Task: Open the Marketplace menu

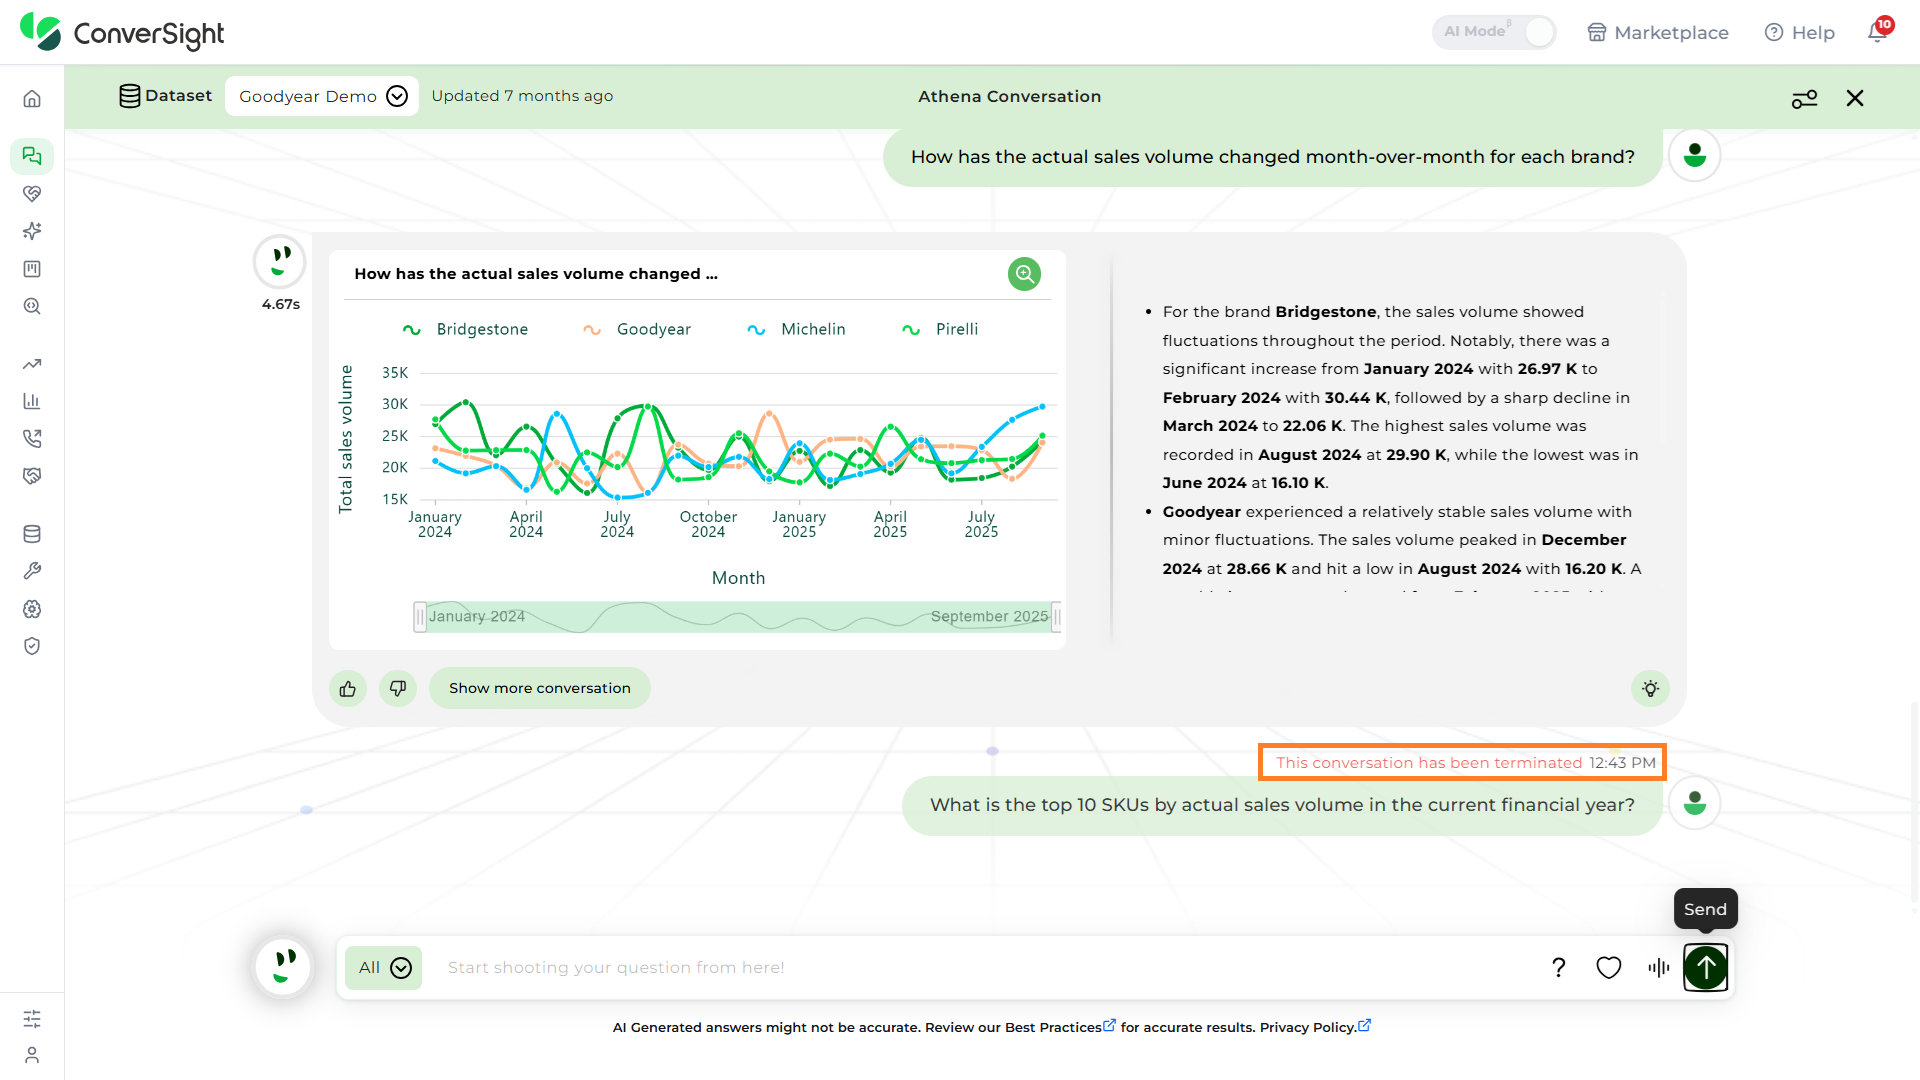Action: click(x=1658, y=32)
